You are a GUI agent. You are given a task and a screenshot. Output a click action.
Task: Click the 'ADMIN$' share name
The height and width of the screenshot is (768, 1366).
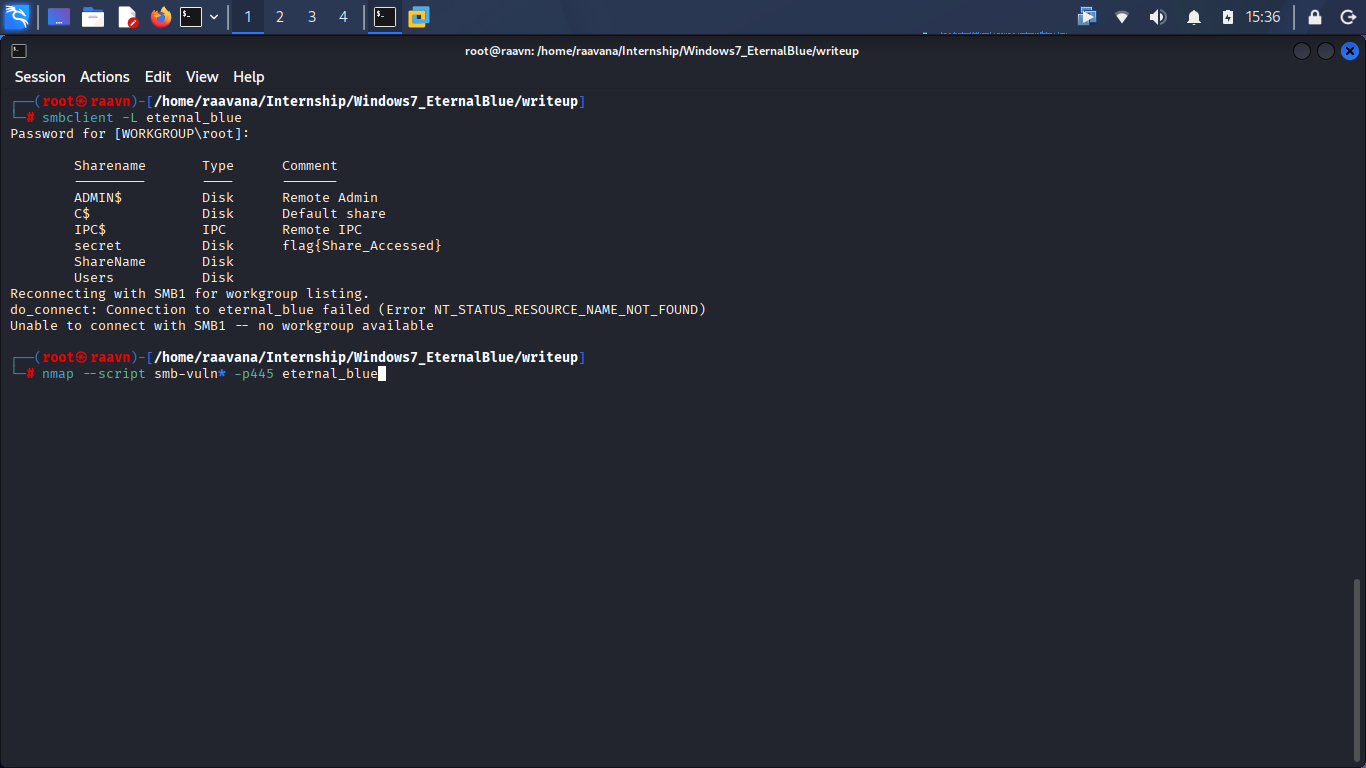pos(98,198)
